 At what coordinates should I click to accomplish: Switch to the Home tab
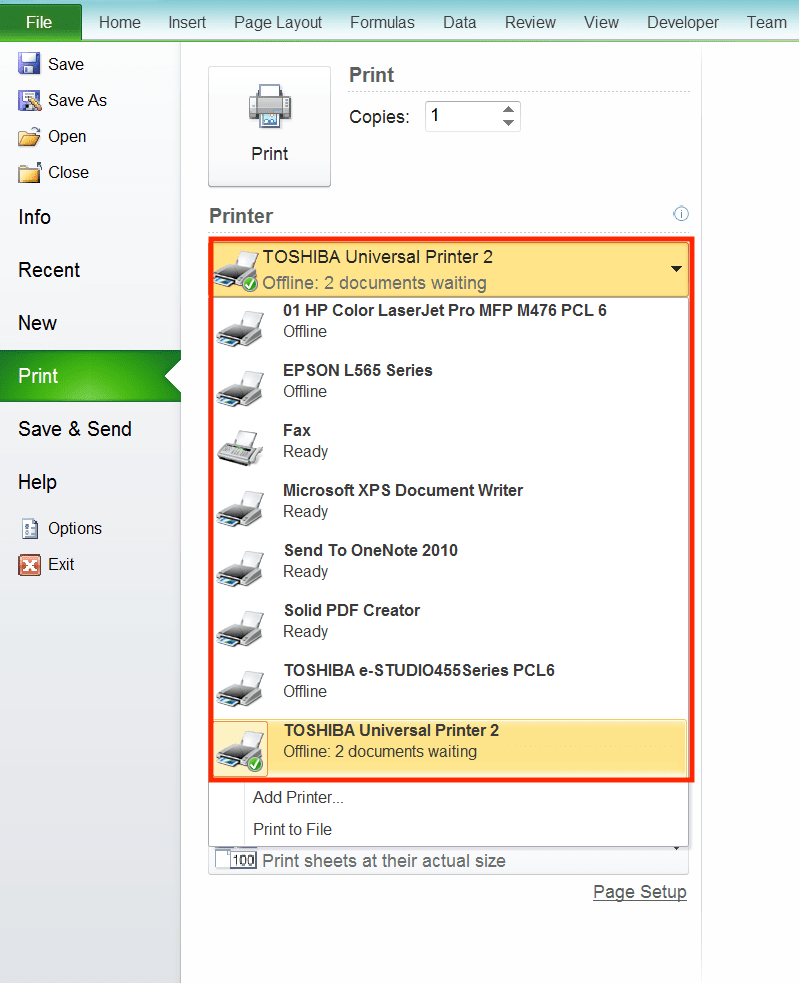coord(120,22)
